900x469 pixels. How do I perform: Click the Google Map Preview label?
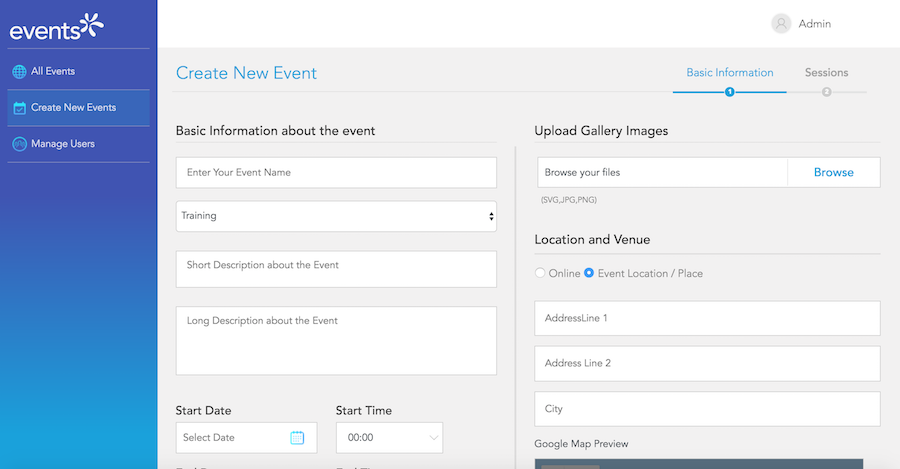(581, 444)
